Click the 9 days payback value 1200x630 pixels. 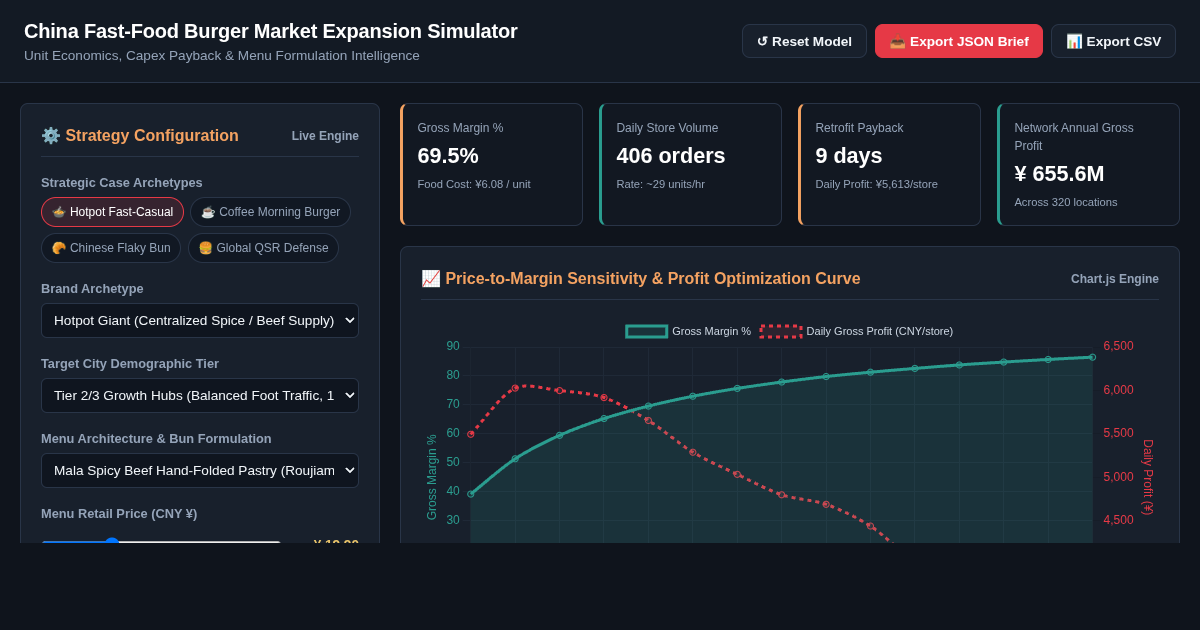(849, 156)
